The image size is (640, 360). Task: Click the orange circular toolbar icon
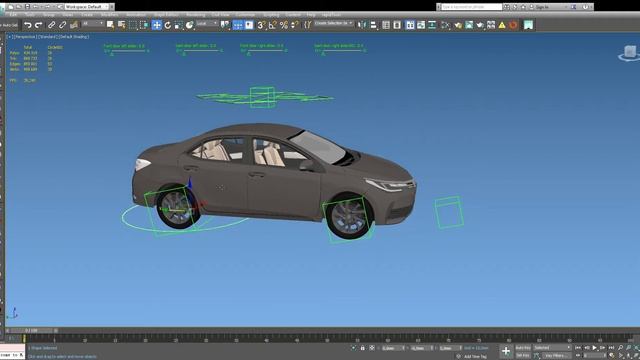click(x=513, y=25)
